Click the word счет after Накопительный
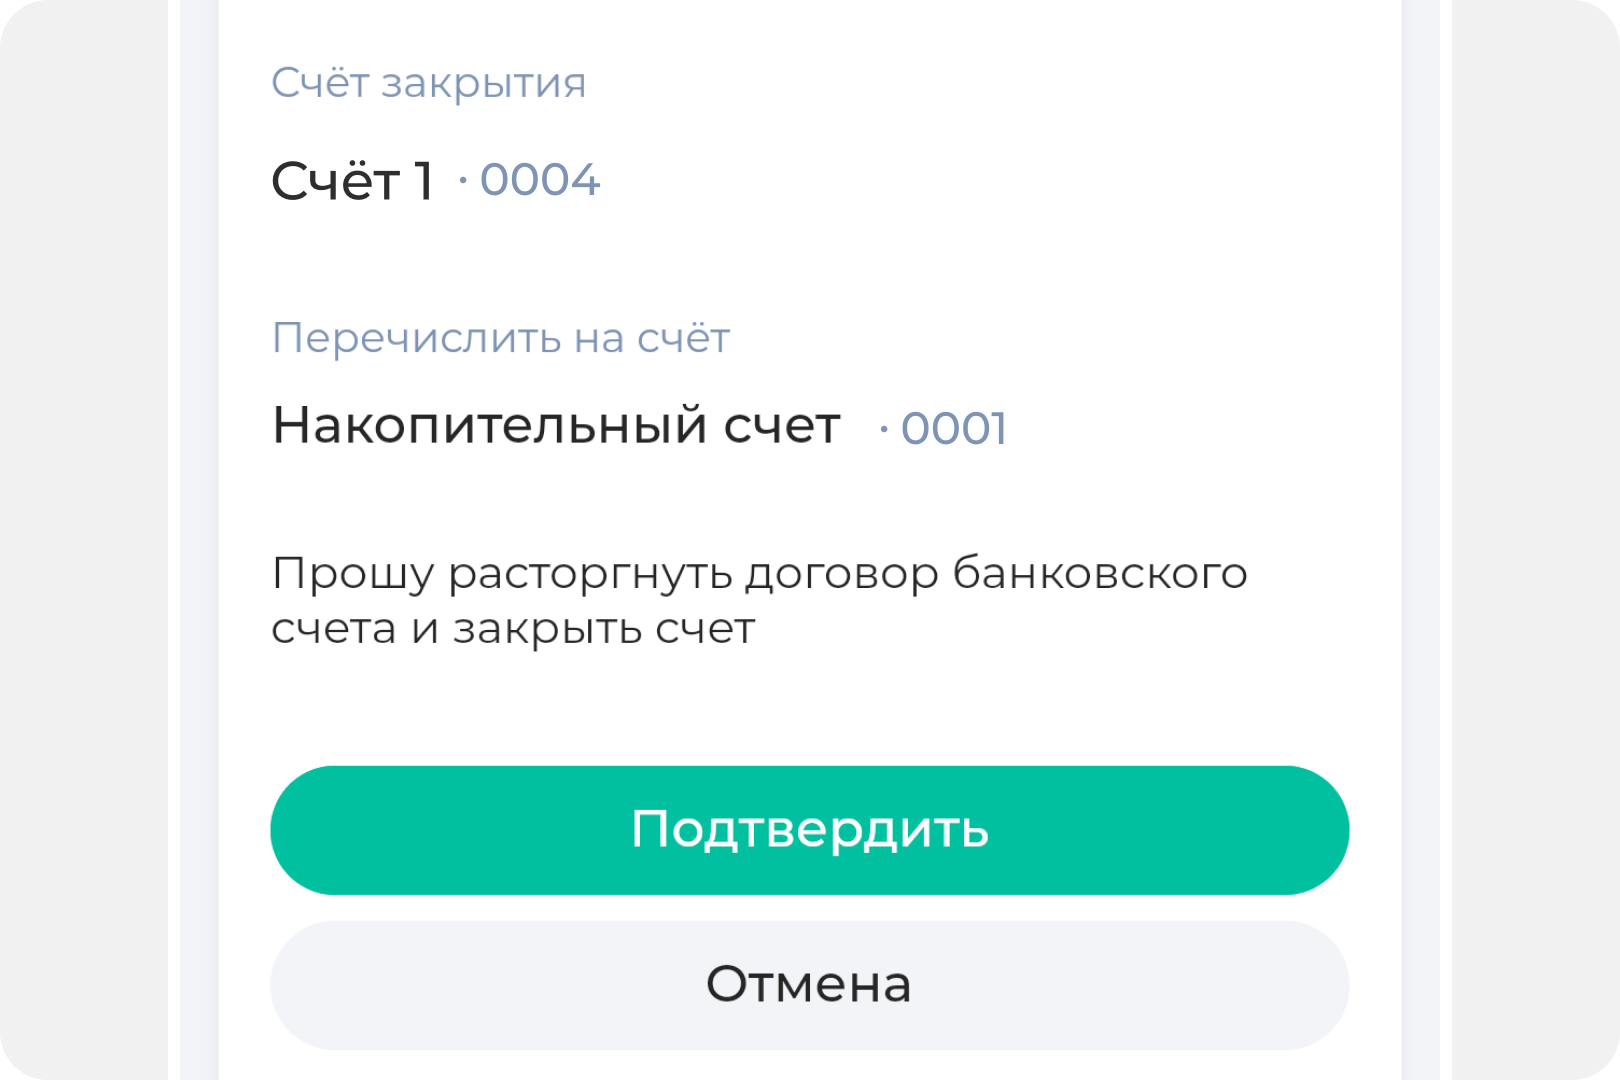The width and height of the screenshot is (1620, 1080). pos(782,429)
